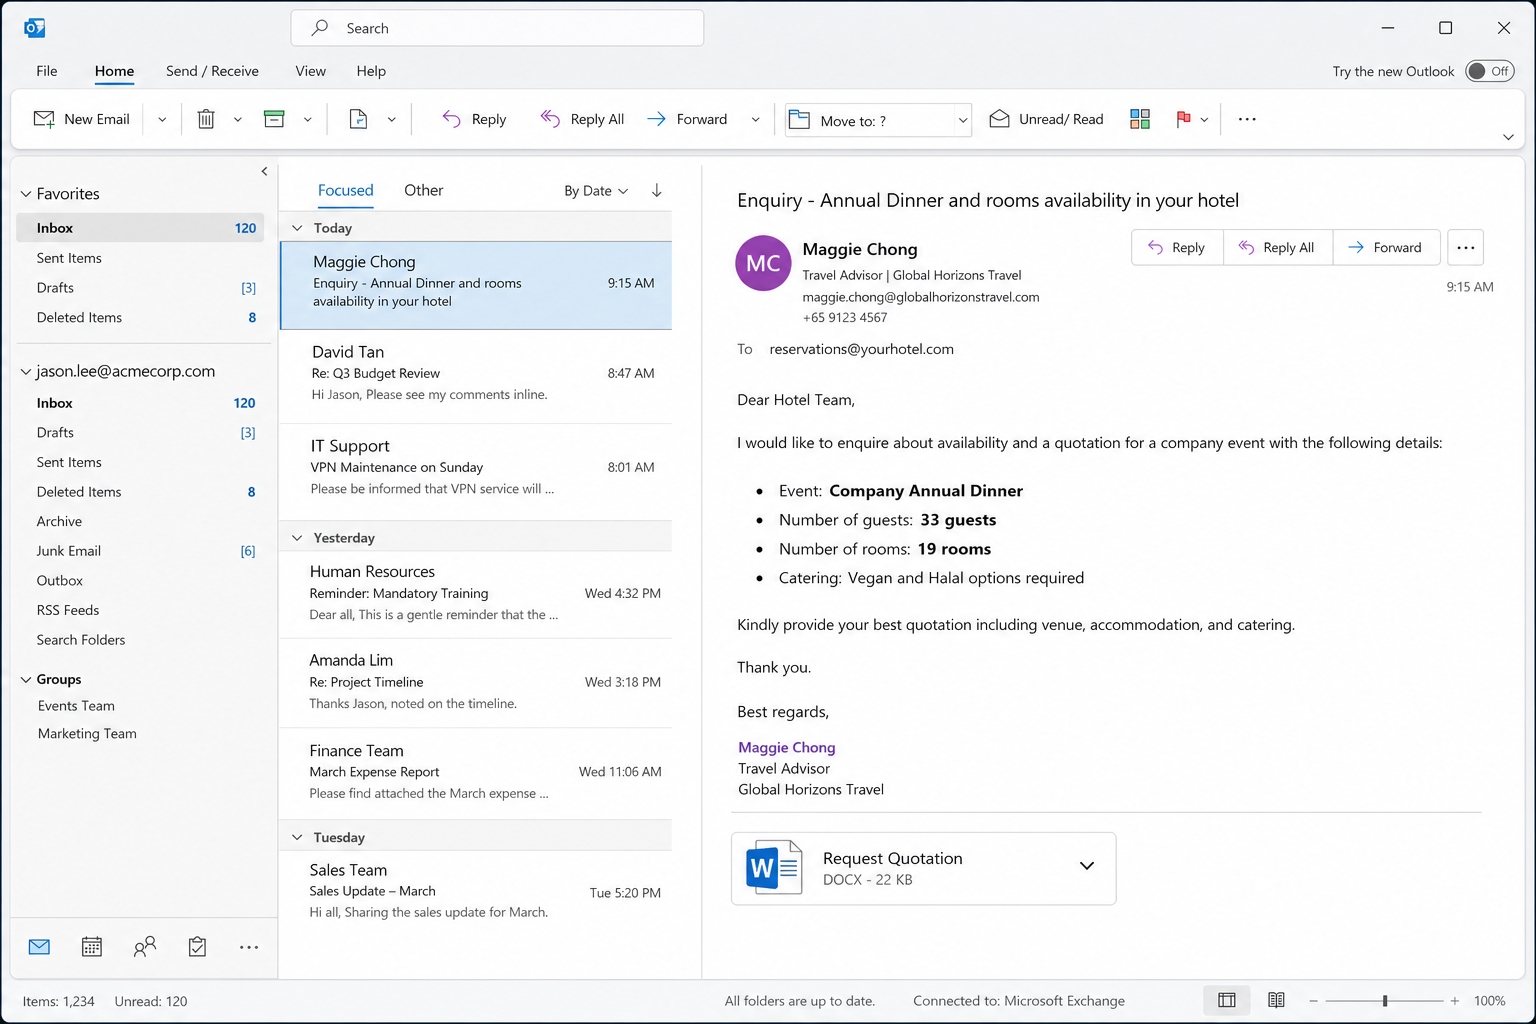Click the Outlook app logo
The height and width of the screenshot is (1024, 1536).
(35, 28)
